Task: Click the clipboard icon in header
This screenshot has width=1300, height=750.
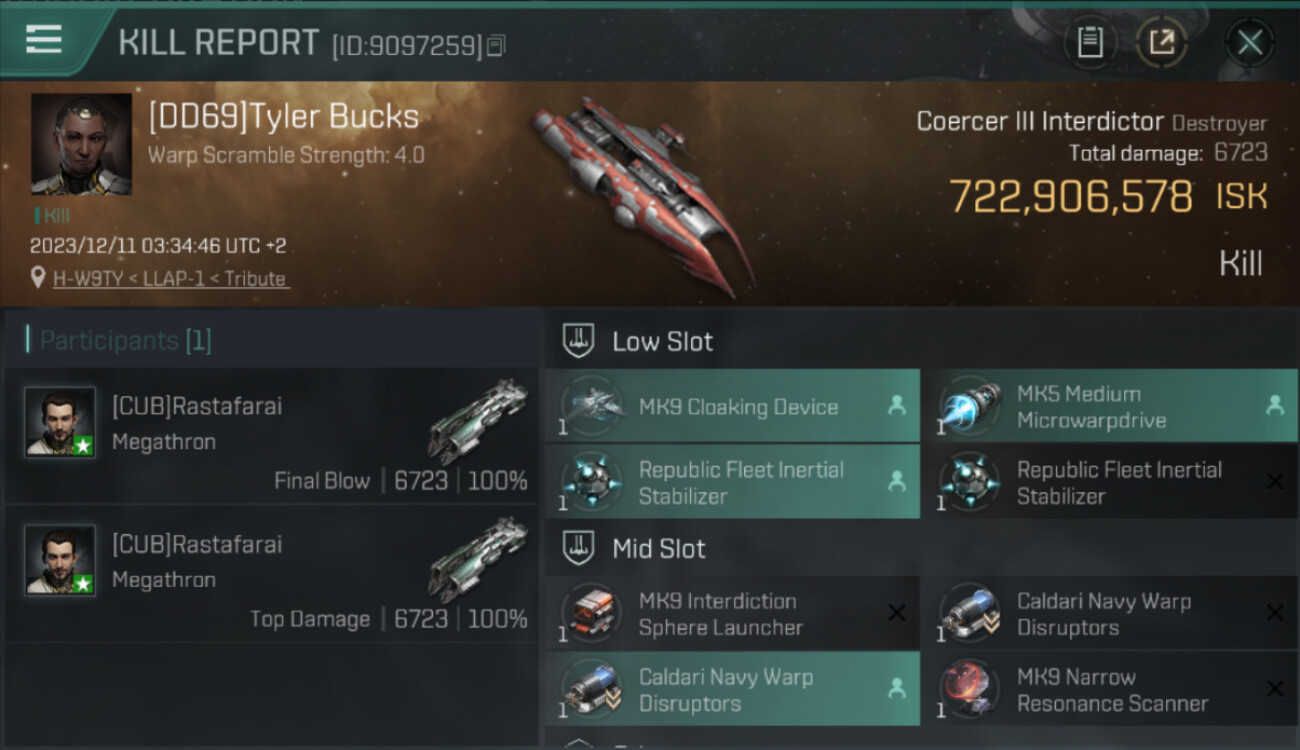Action: (1090, 43)
